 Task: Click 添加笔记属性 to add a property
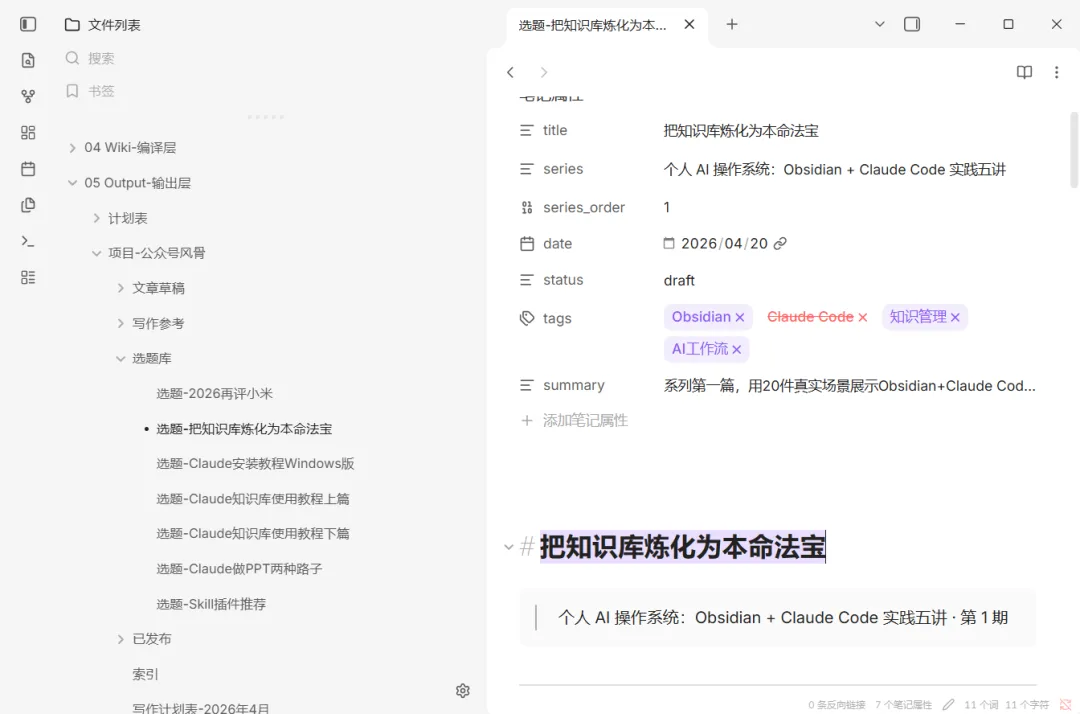pyautogui.click(x=574, y=421)
